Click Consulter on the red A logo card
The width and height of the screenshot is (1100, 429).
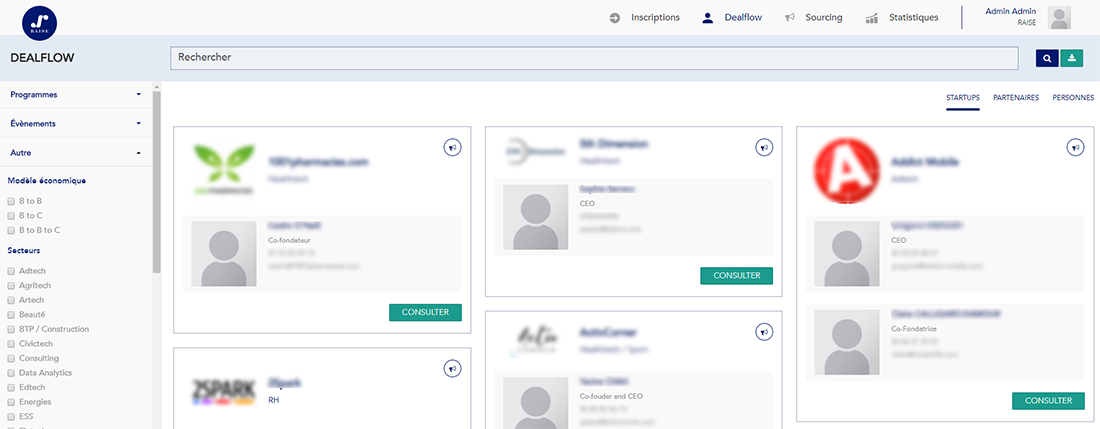pyautogui.click(x=1048, y=401)
